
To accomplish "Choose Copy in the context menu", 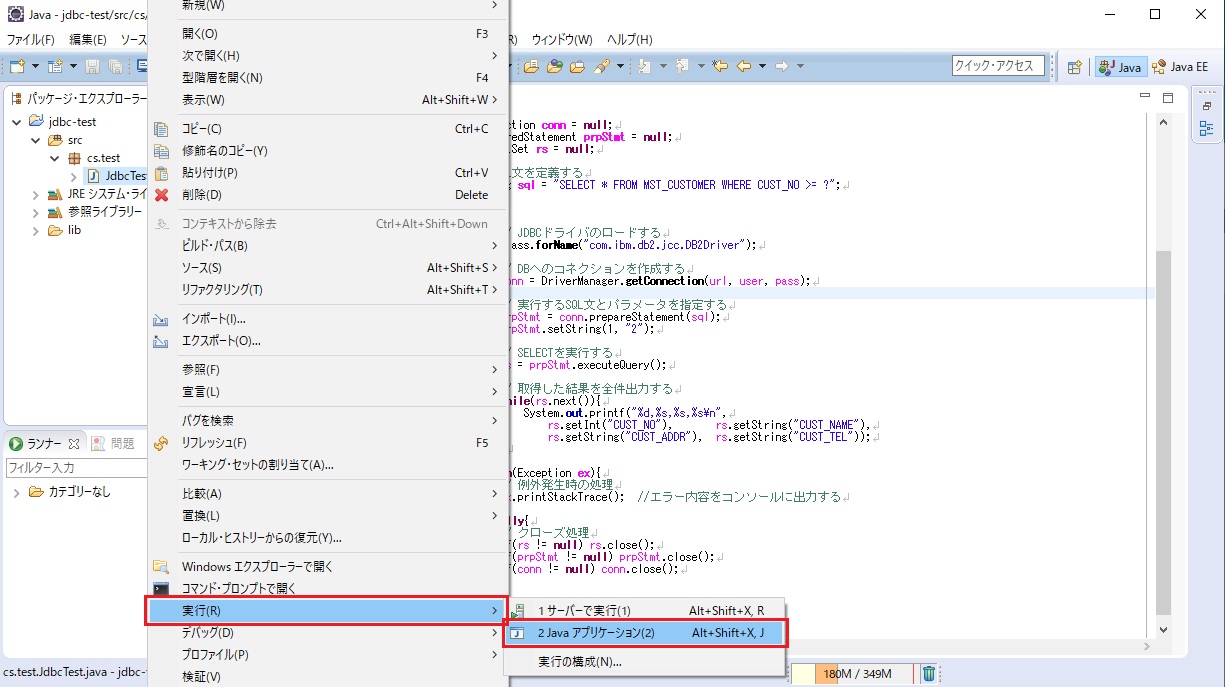I will click(329, 129).
